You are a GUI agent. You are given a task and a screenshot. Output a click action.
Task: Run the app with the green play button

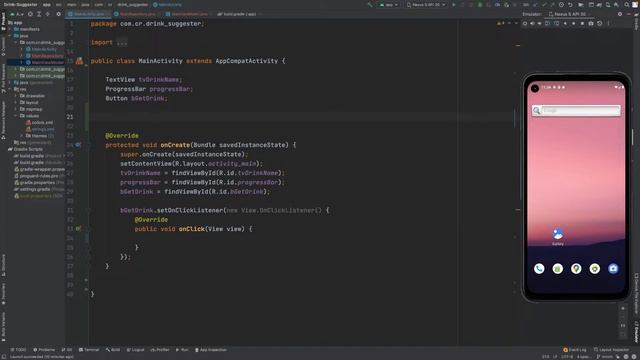(453, 5)
